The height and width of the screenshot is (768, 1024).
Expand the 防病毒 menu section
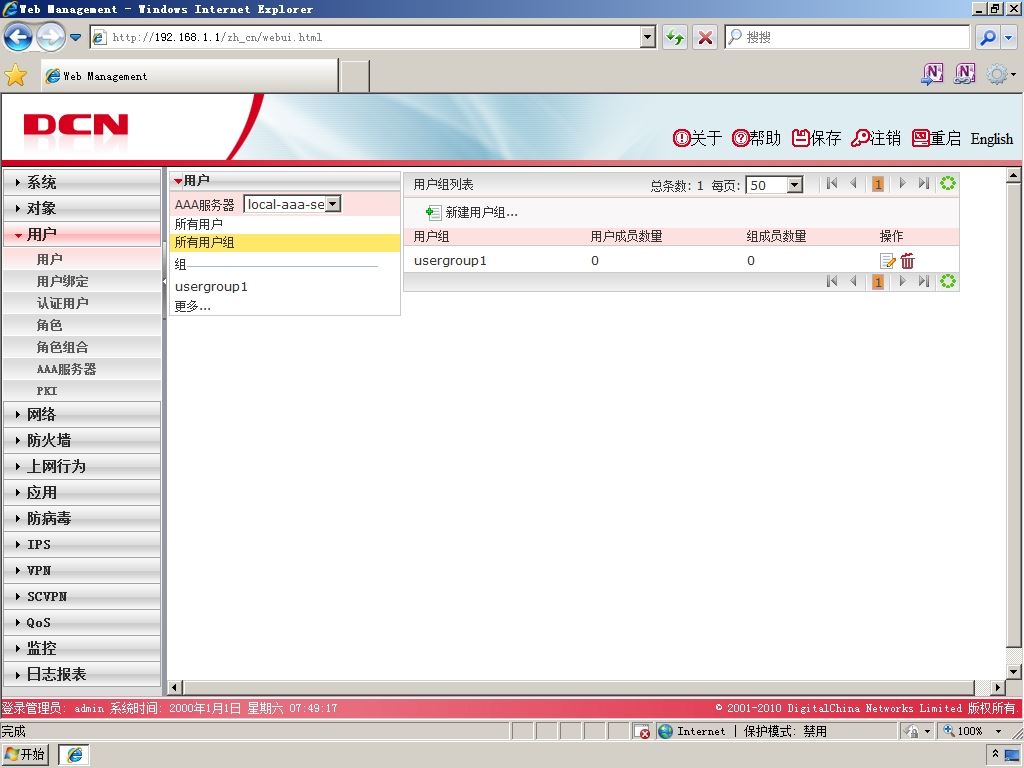(x=82, y=519)
